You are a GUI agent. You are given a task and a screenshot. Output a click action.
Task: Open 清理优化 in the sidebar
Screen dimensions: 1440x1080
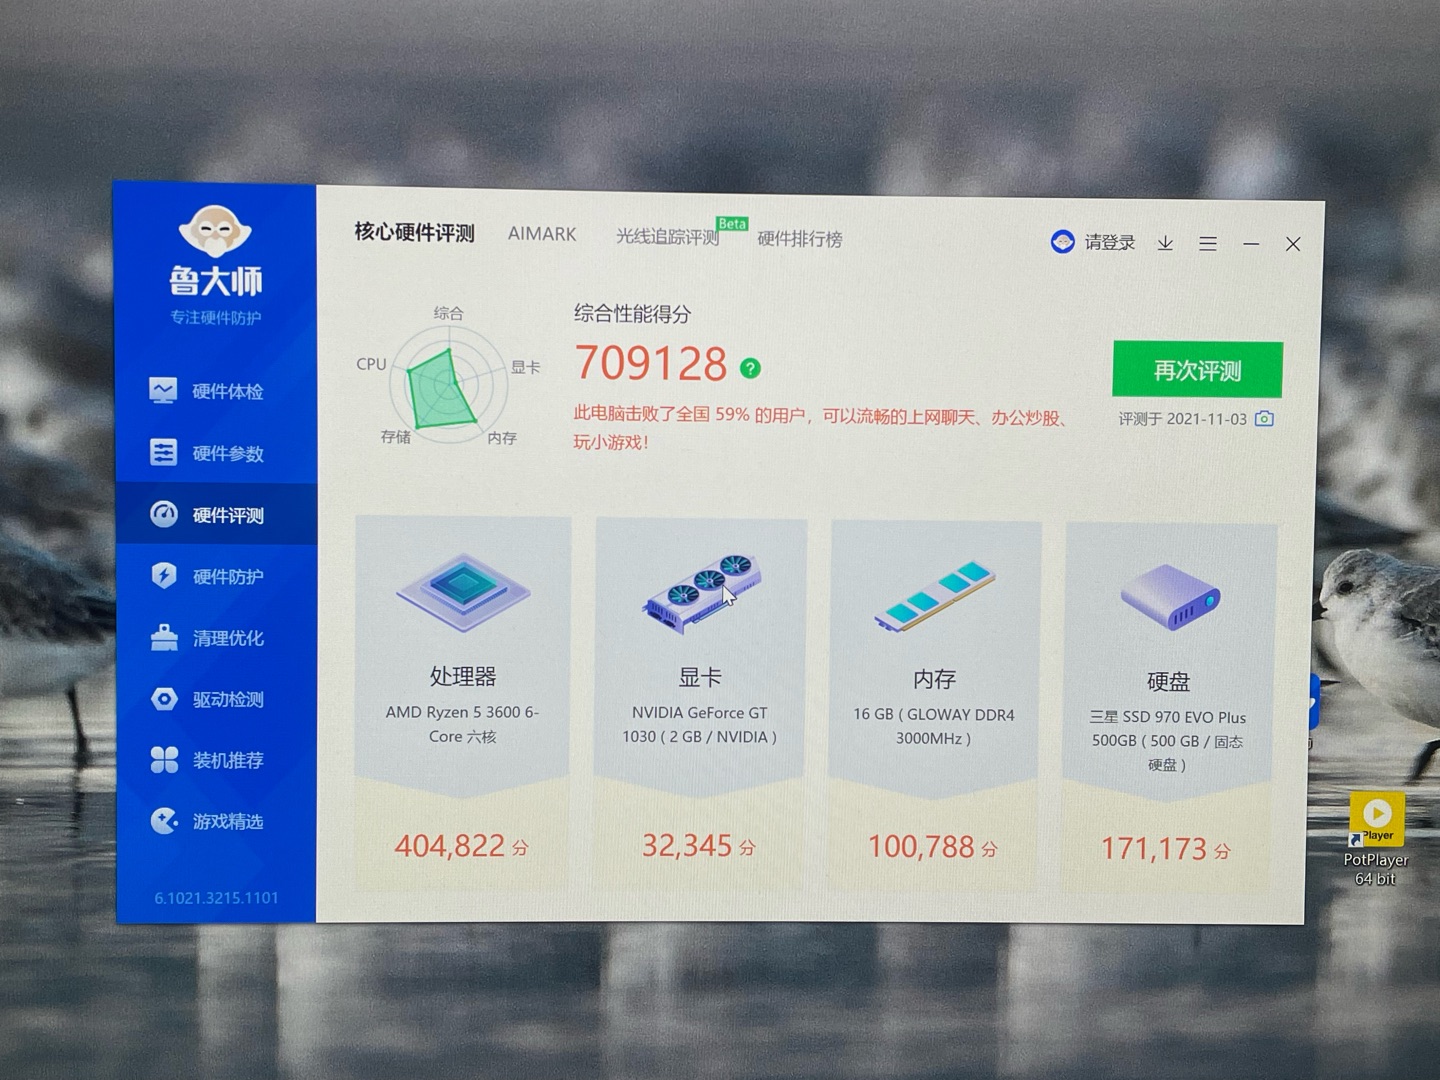coord(216,637)
